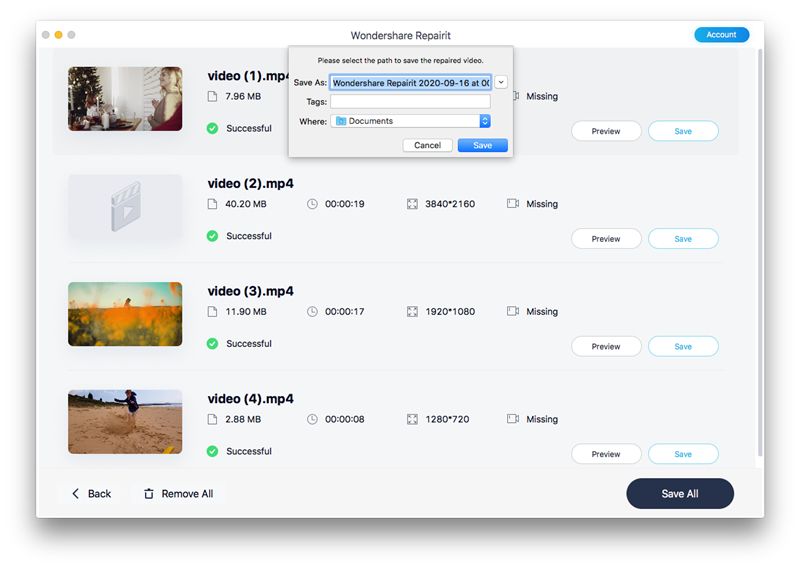This screenshot has width=800, height=569.
Task: Click the 11.90 MB size value
Action: point(246,312)
